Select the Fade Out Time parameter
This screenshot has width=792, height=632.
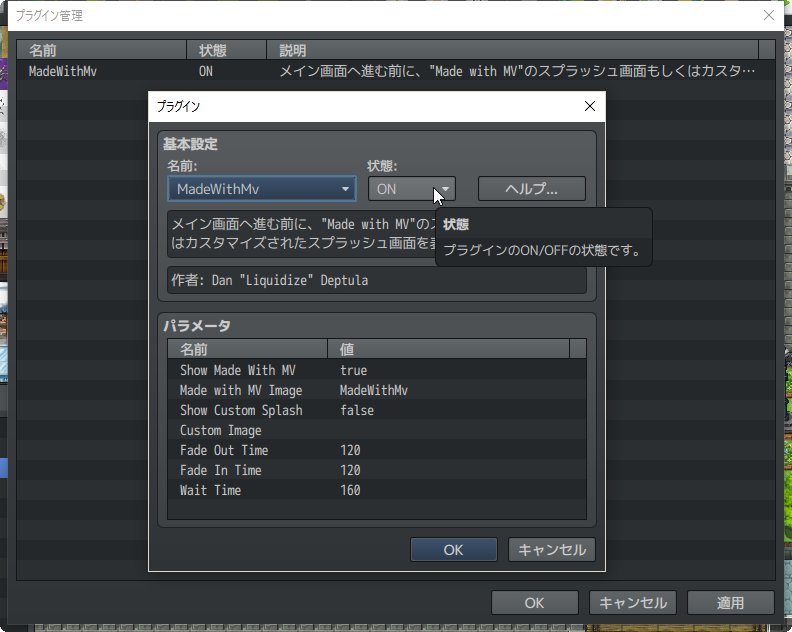377,450
